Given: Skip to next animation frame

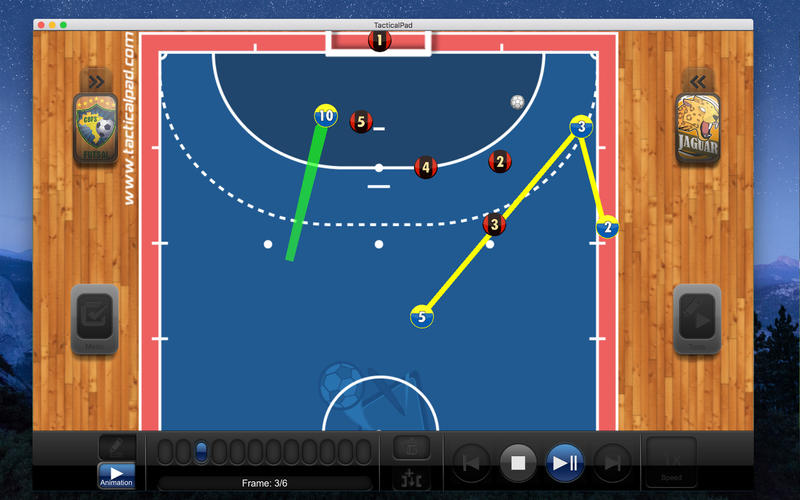Looking at the screenshot, I should (x=612, y=463).
